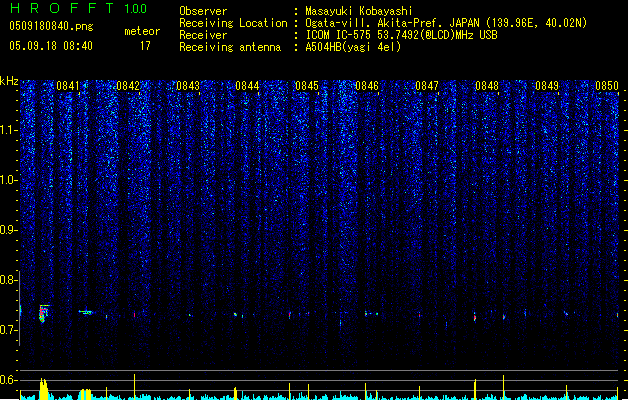
Task: Click the 1.0 kHz axis label
Action: [x=8, y=180]
